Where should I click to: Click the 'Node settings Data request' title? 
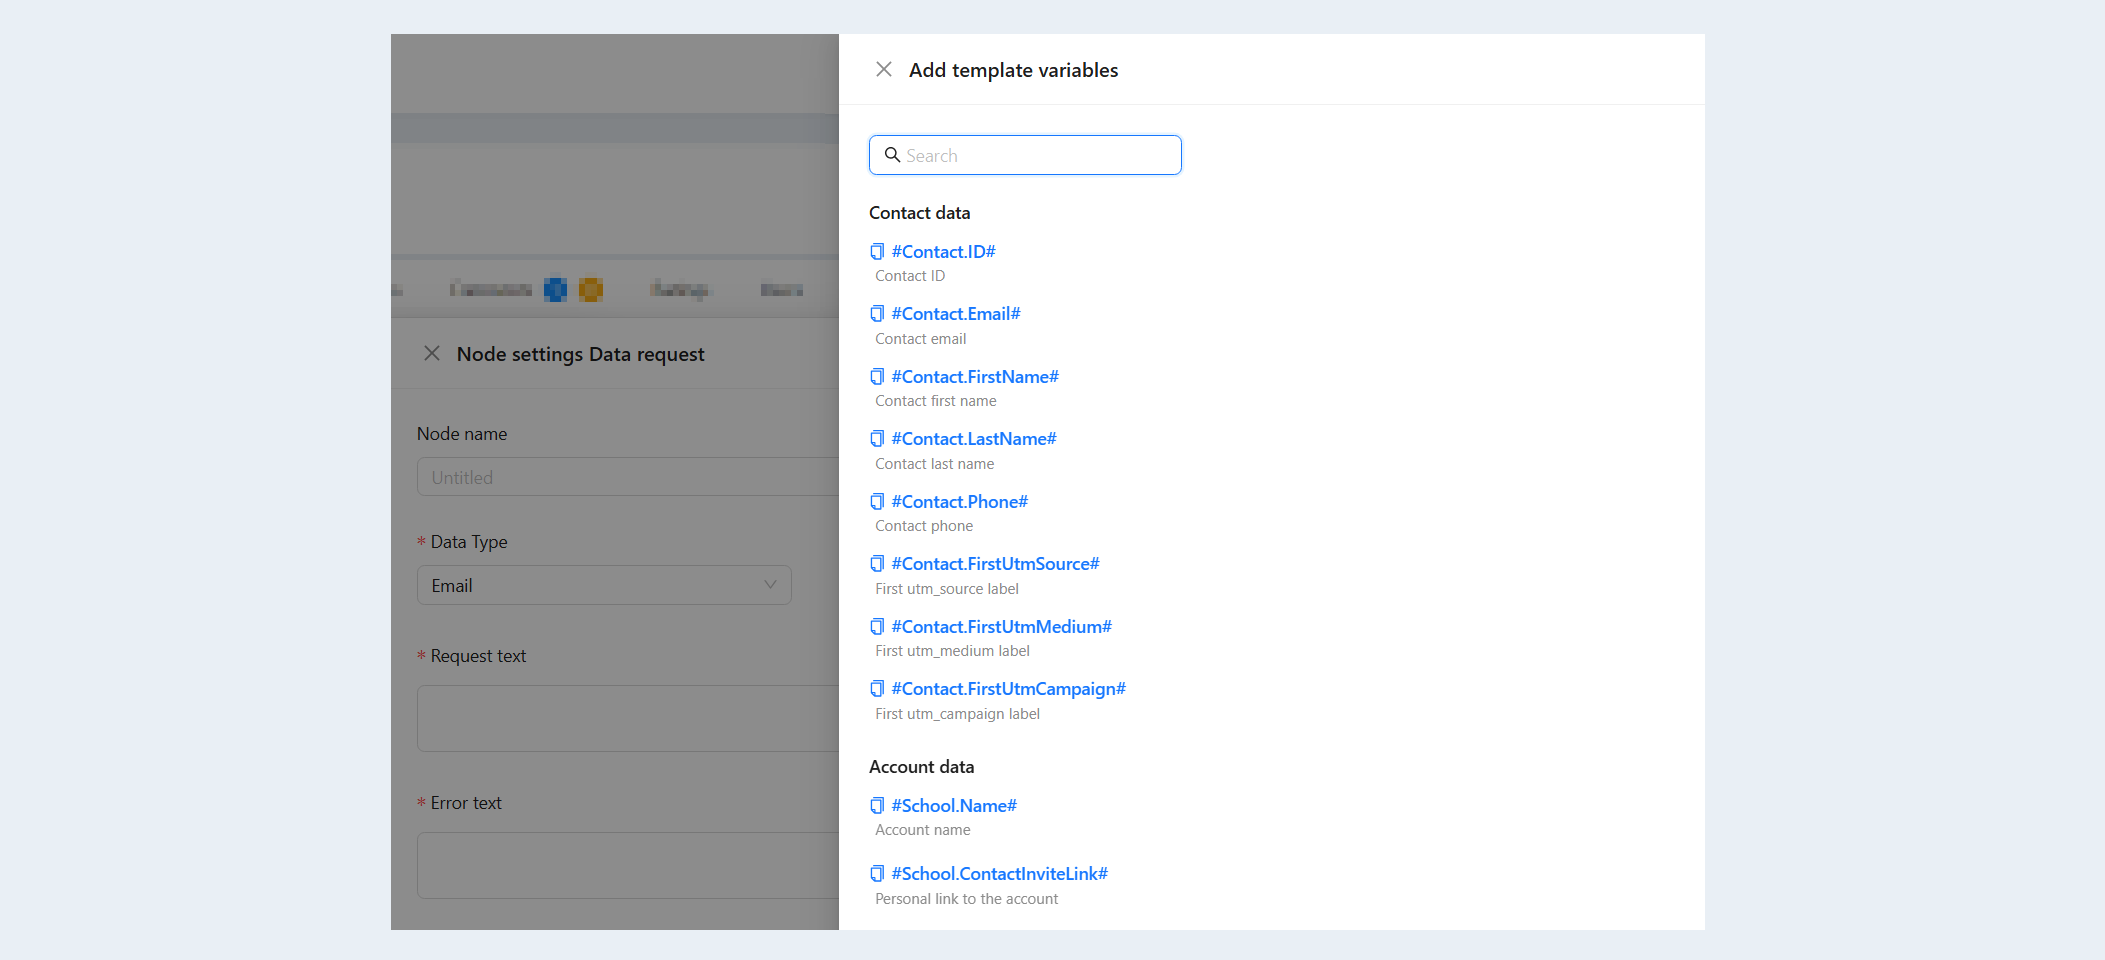pos(581,354)
